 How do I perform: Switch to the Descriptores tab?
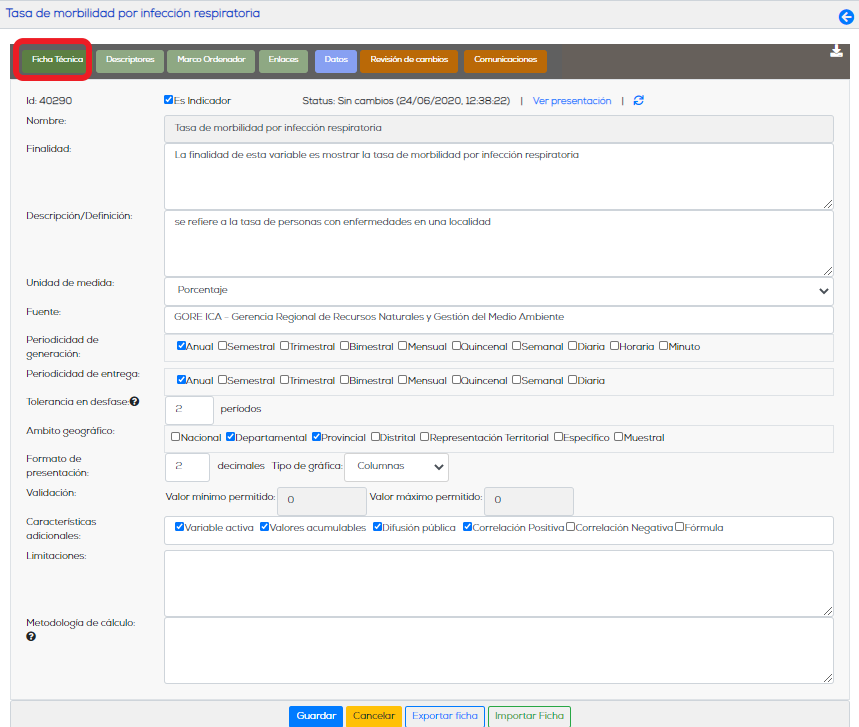[130, 61]
